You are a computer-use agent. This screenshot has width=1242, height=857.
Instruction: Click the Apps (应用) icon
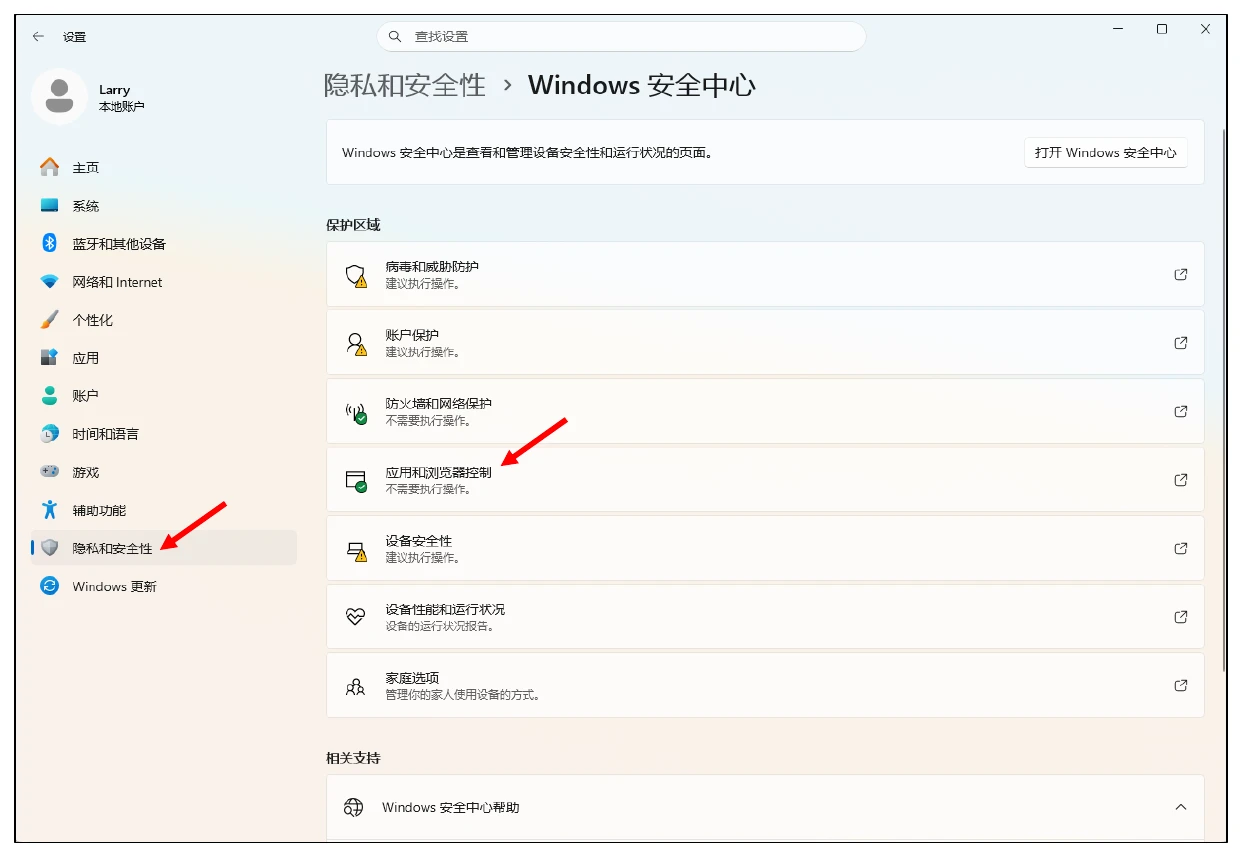[50, 358]
